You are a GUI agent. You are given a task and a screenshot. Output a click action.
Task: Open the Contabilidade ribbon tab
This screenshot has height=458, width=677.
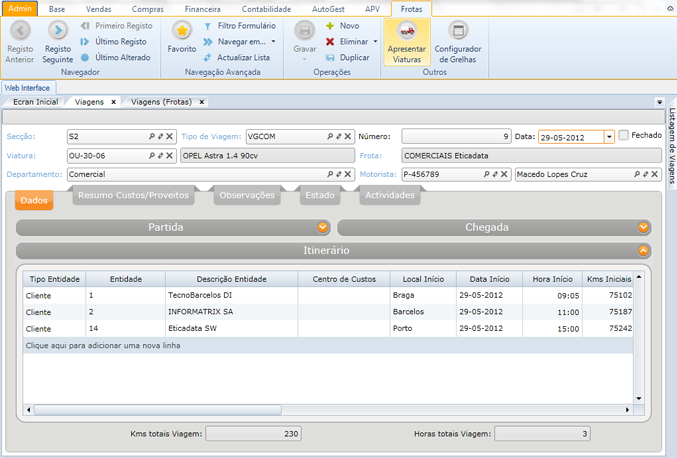coord(267,8)
